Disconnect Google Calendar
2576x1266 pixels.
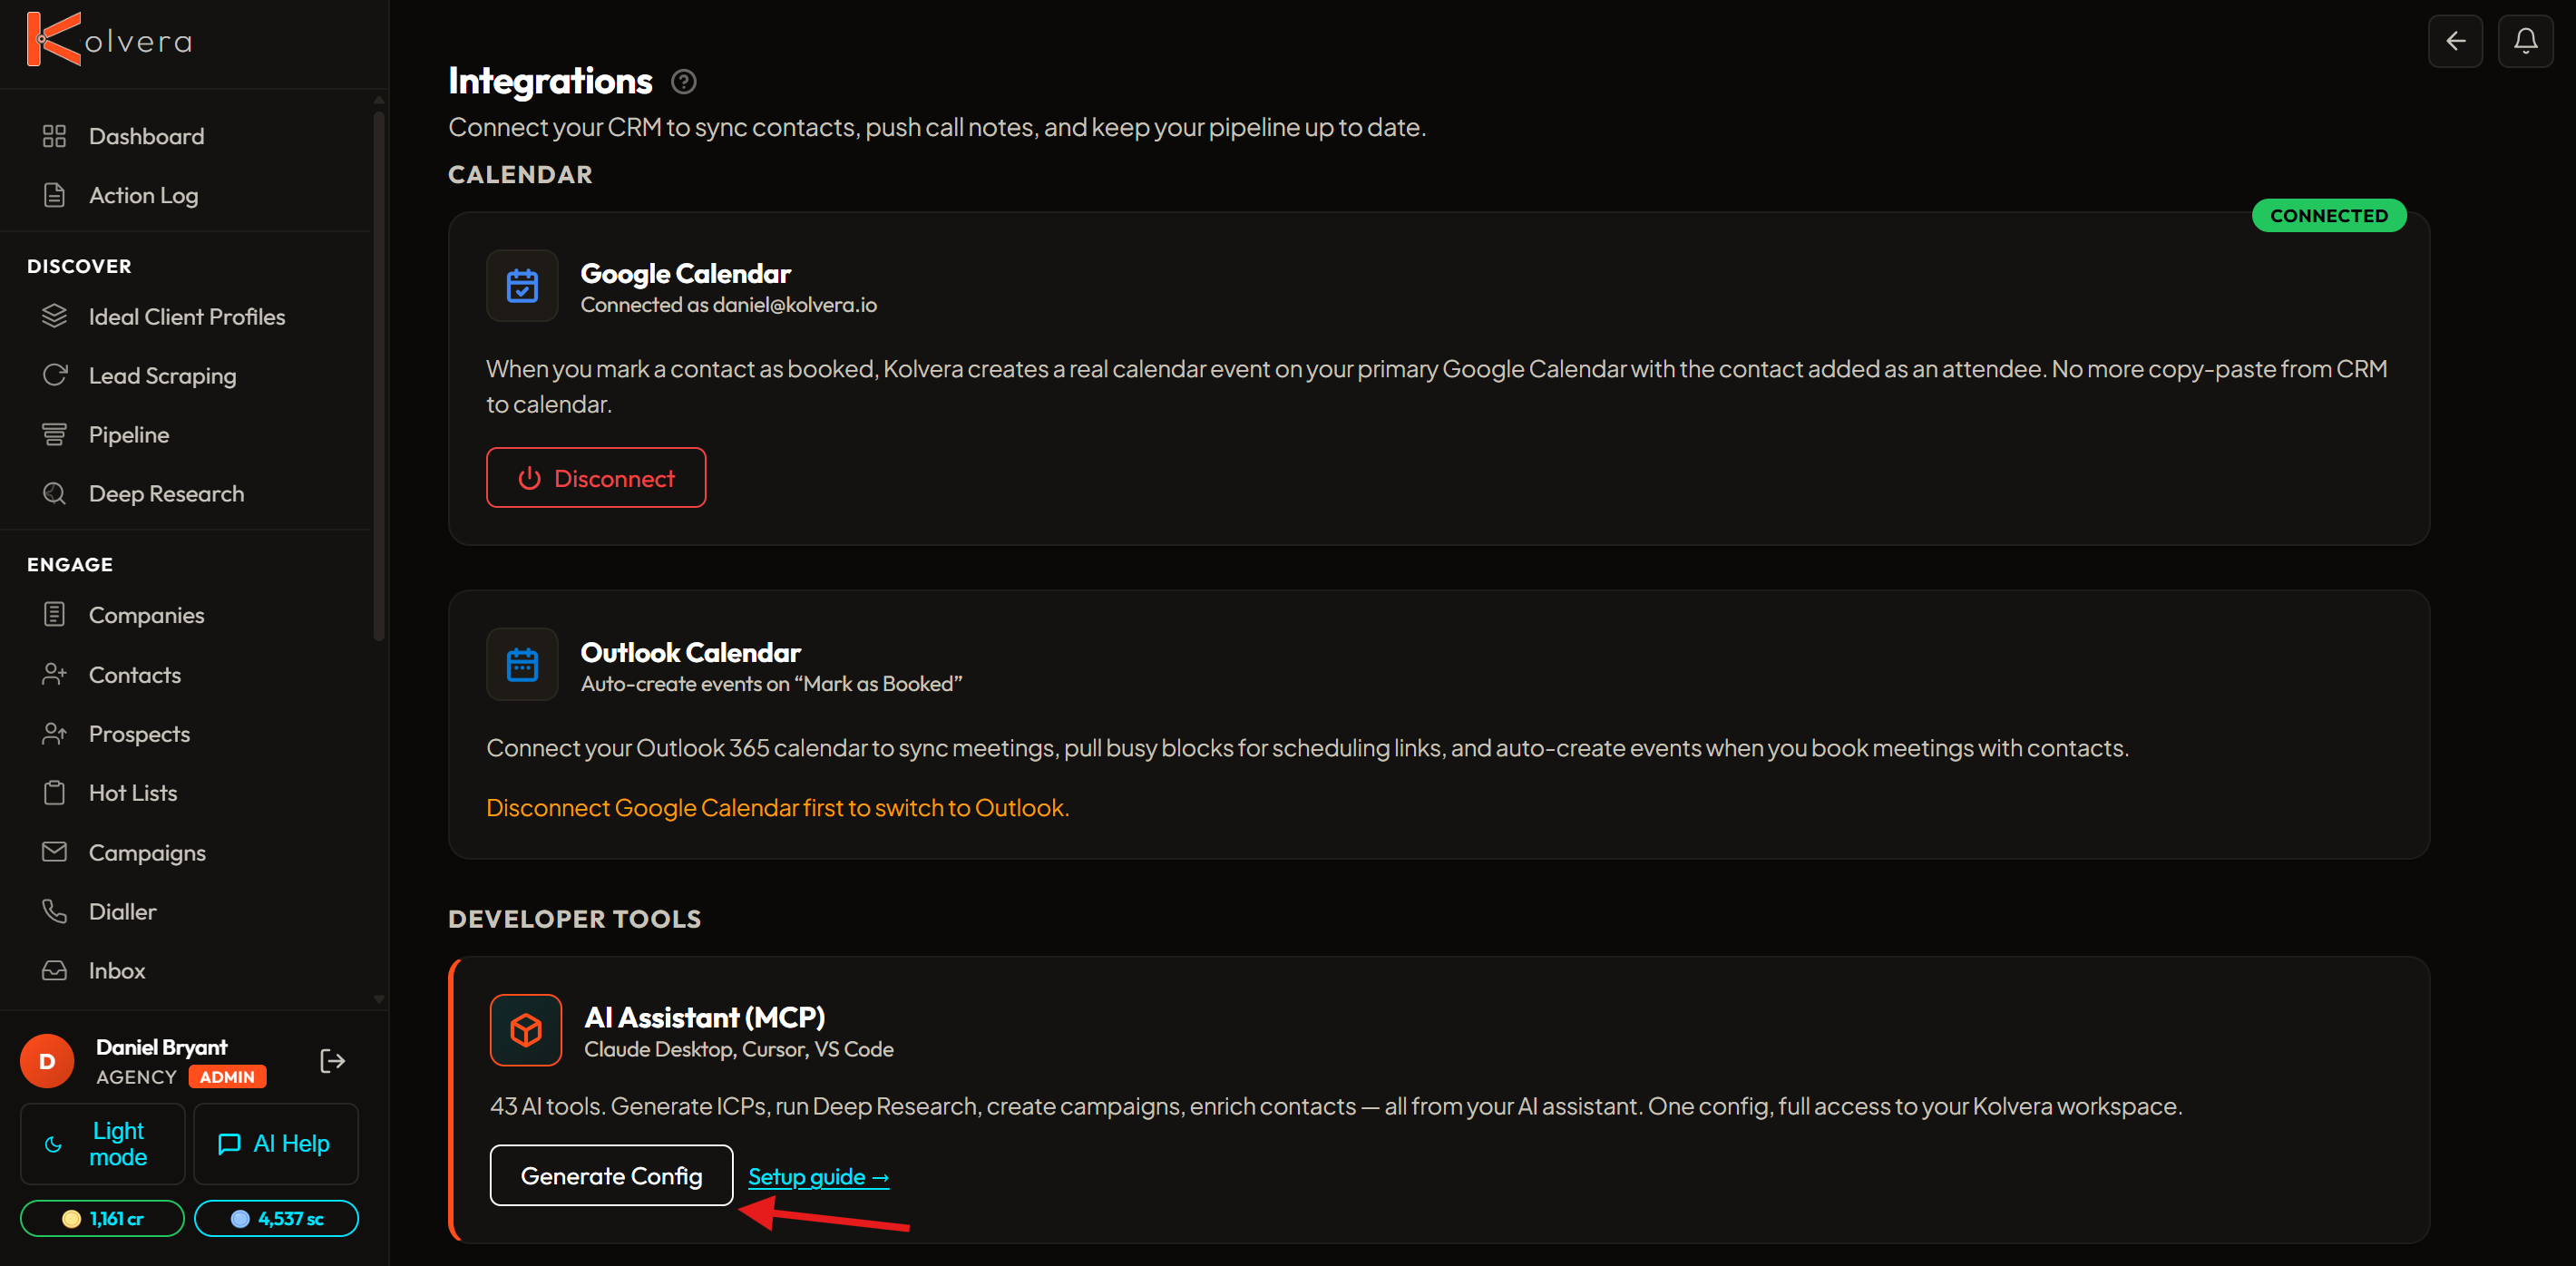point(596,478)
